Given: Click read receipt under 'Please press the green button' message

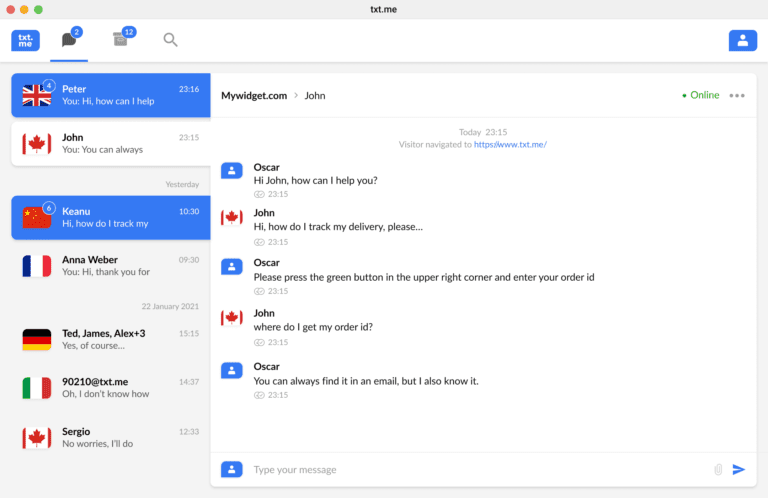Looking at the screenshot, I should coord(259,291).
